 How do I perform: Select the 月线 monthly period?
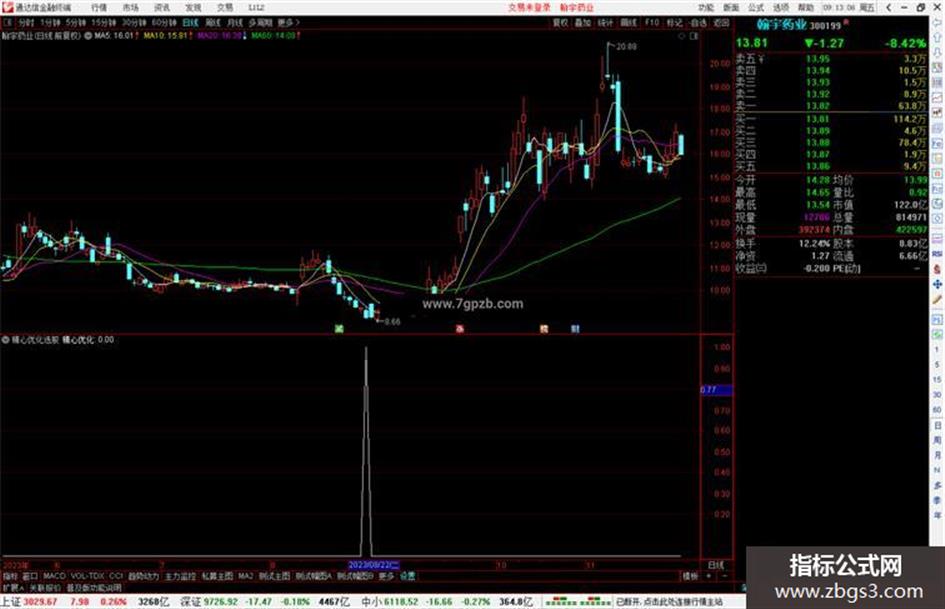pyautogui.click(x=234, y=22)
